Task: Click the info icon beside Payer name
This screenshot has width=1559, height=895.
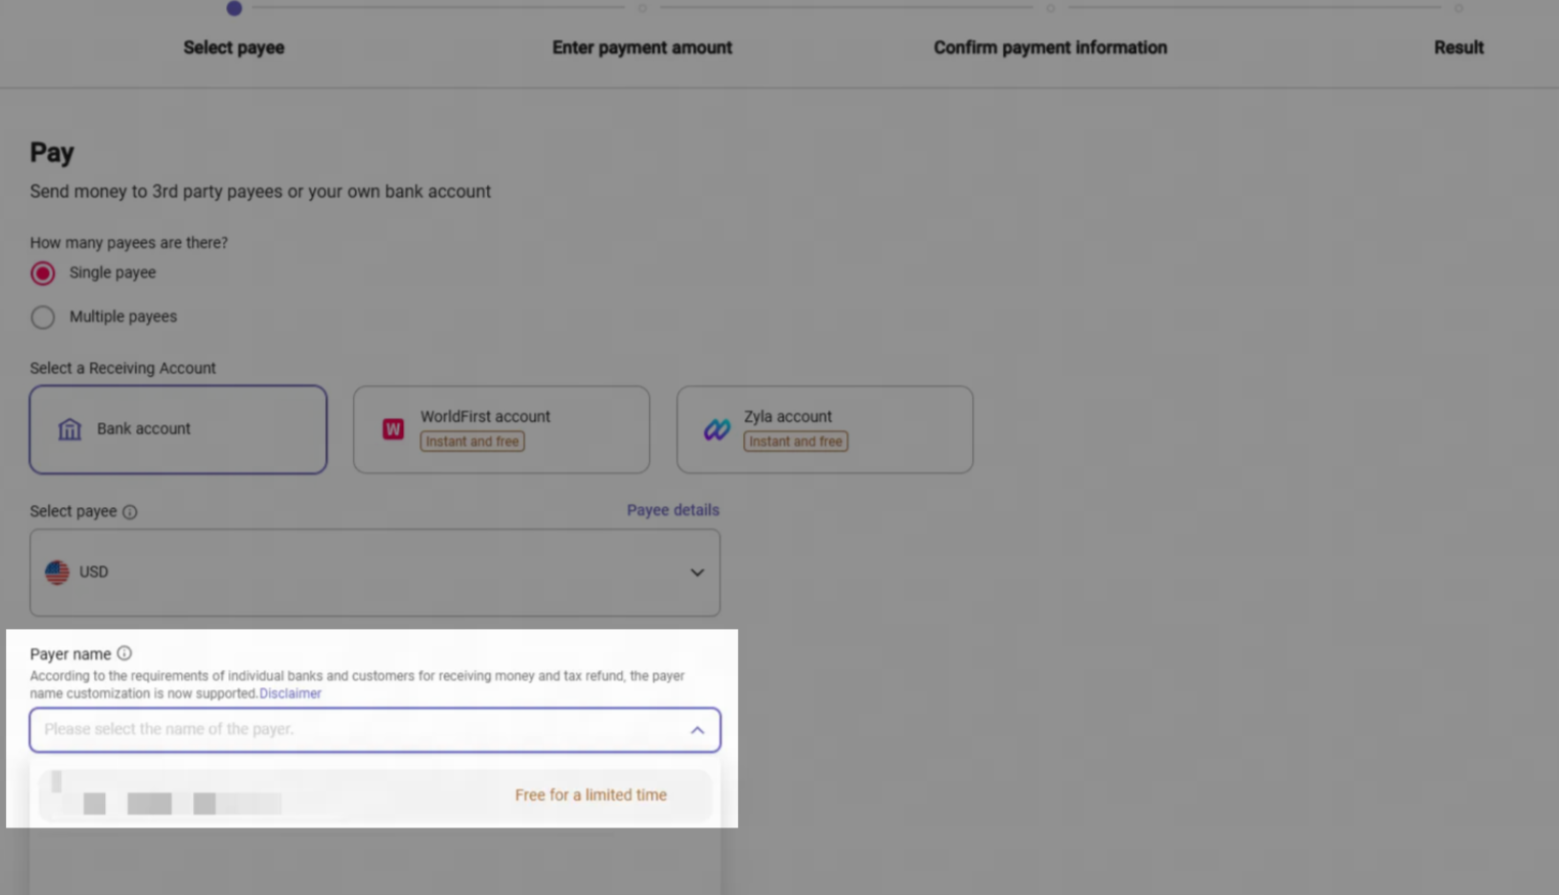Action: point(124,653)
